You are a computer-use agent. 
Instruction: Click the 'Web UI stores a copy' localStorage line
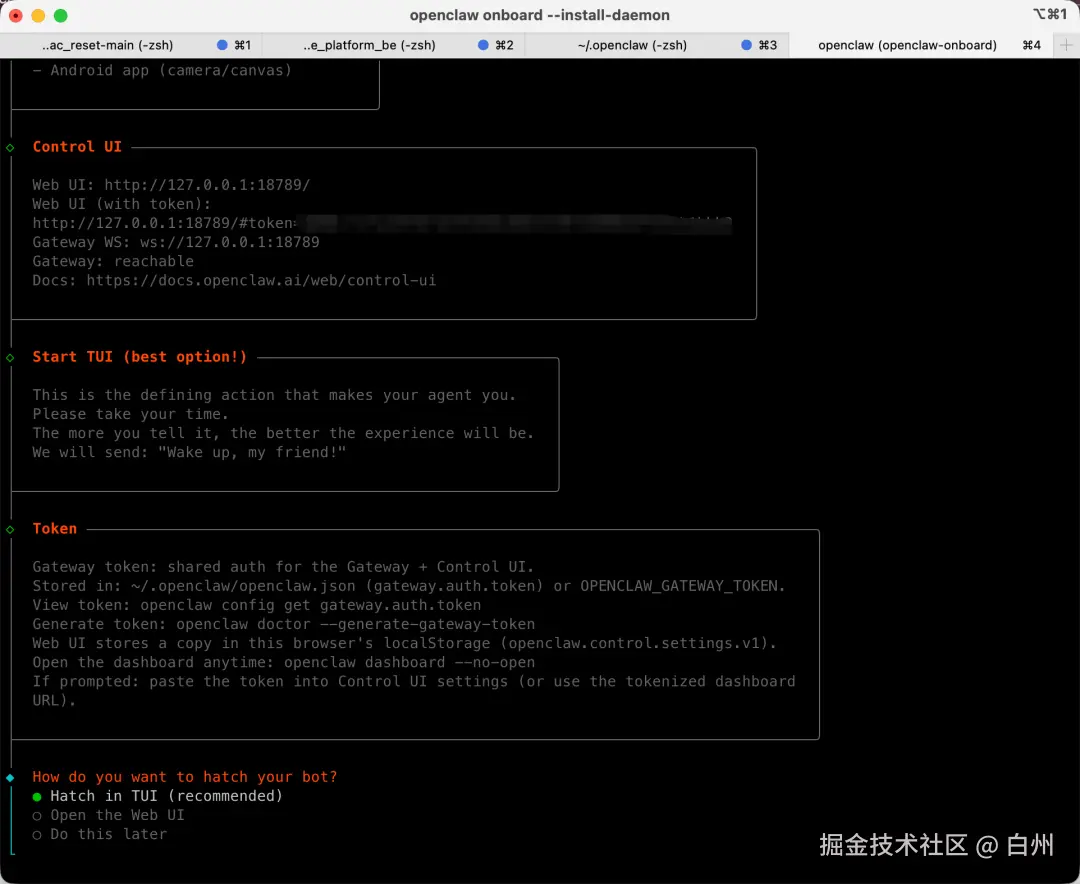[404, 643]
